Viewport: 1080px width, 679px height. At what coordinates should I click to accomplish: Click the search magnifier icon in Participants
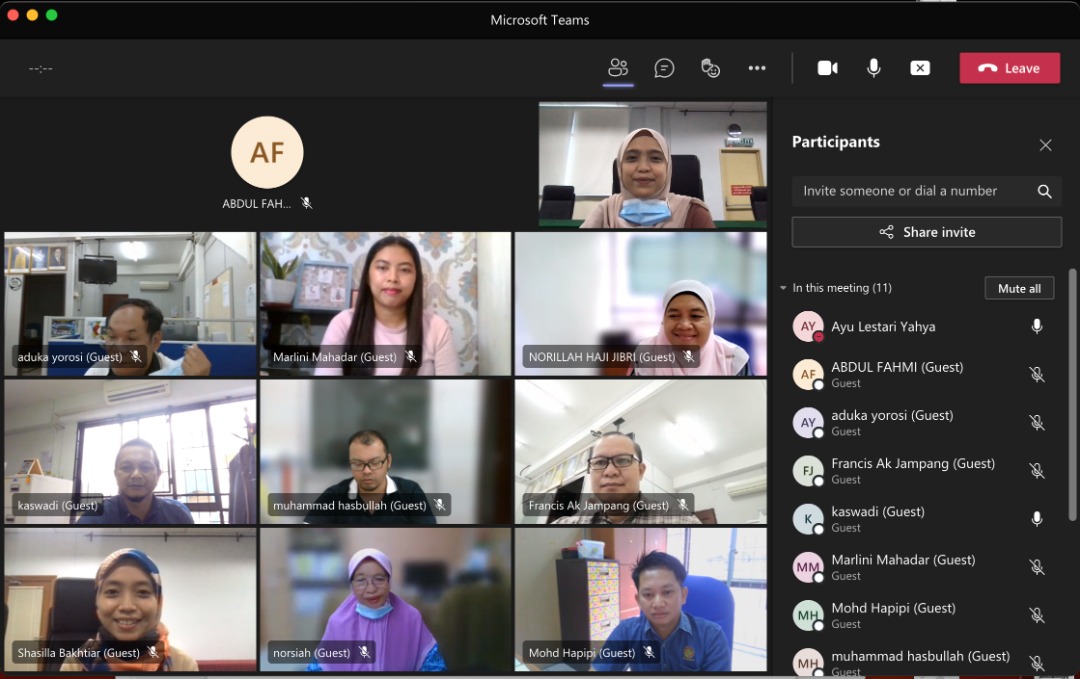tap(1044, 191)
